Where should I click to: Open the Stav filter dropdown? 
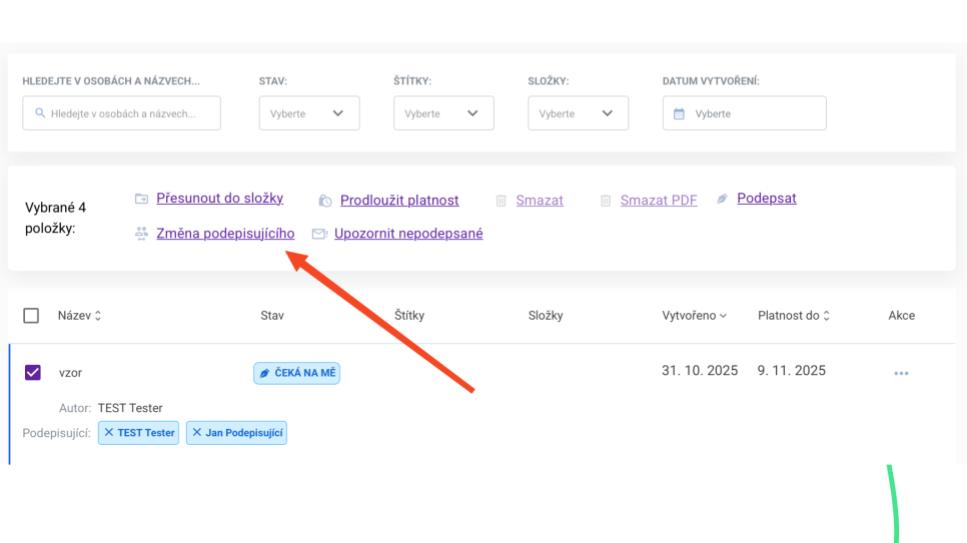pos(308,113)
